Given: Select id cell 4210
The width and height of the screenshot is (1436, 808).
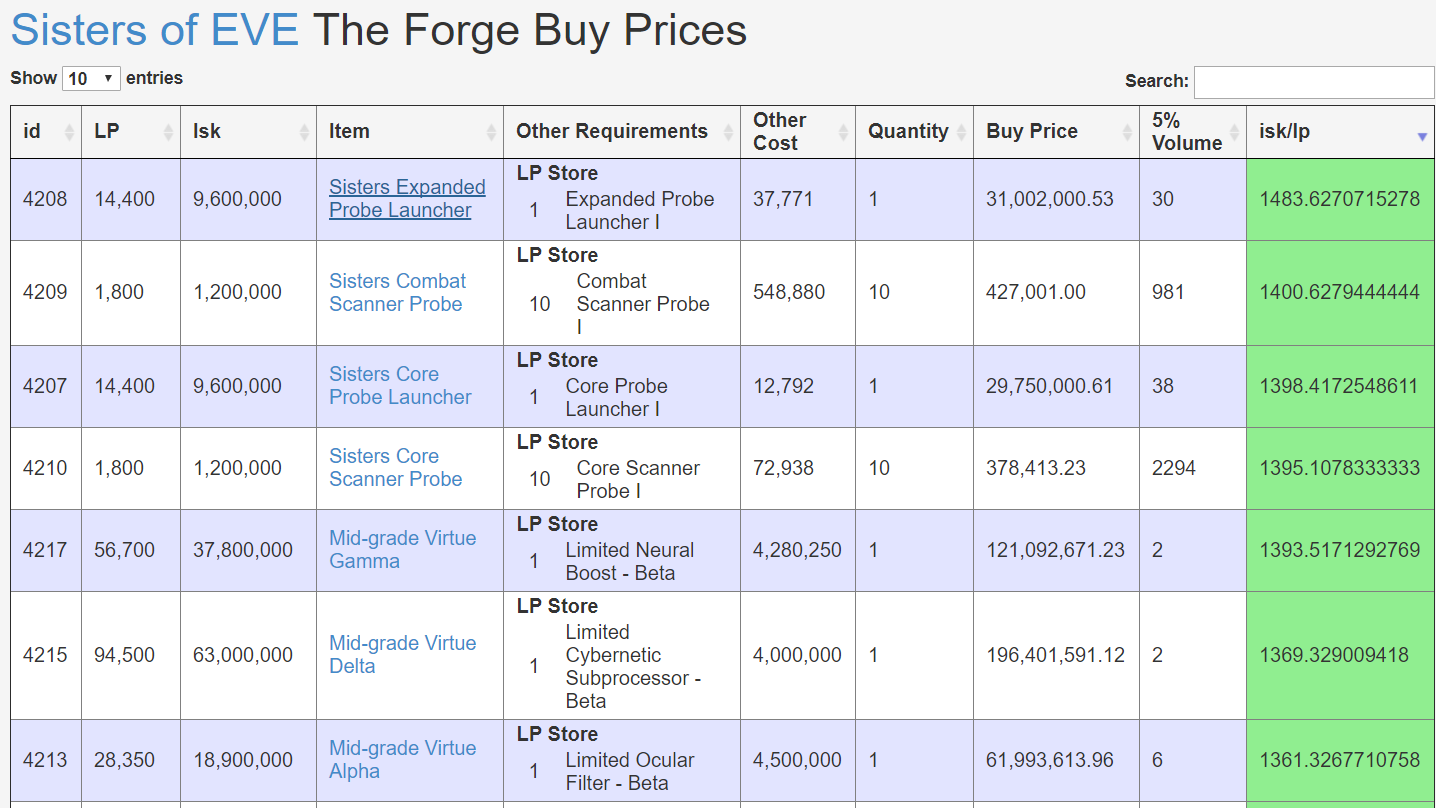Looking at the screenshot, I should coord(45,468).
